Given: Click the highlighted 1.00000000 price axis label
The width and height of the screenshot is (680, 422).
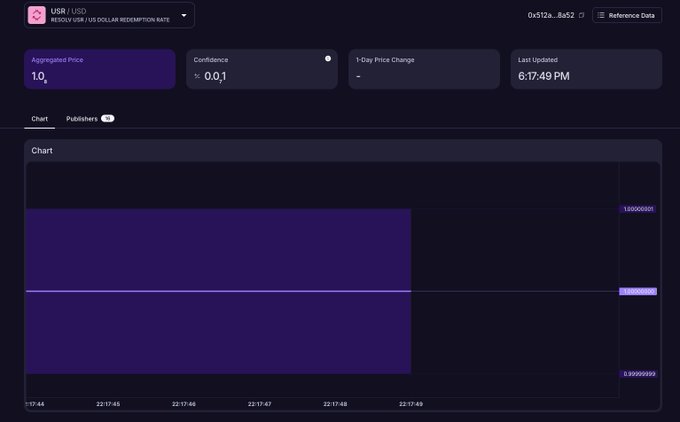Looking at the screenshot, I should [638, 291].
